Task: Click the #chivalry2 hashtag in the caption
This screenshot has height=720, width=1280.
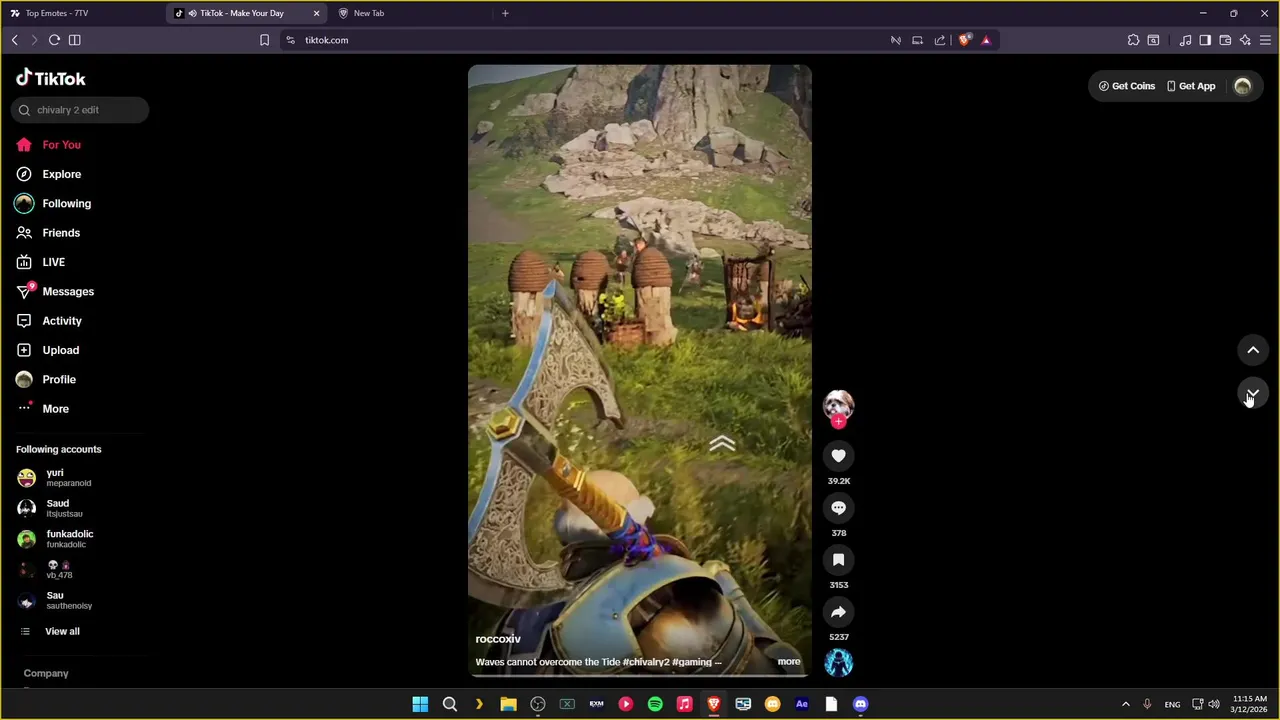Action: point(647,662)
